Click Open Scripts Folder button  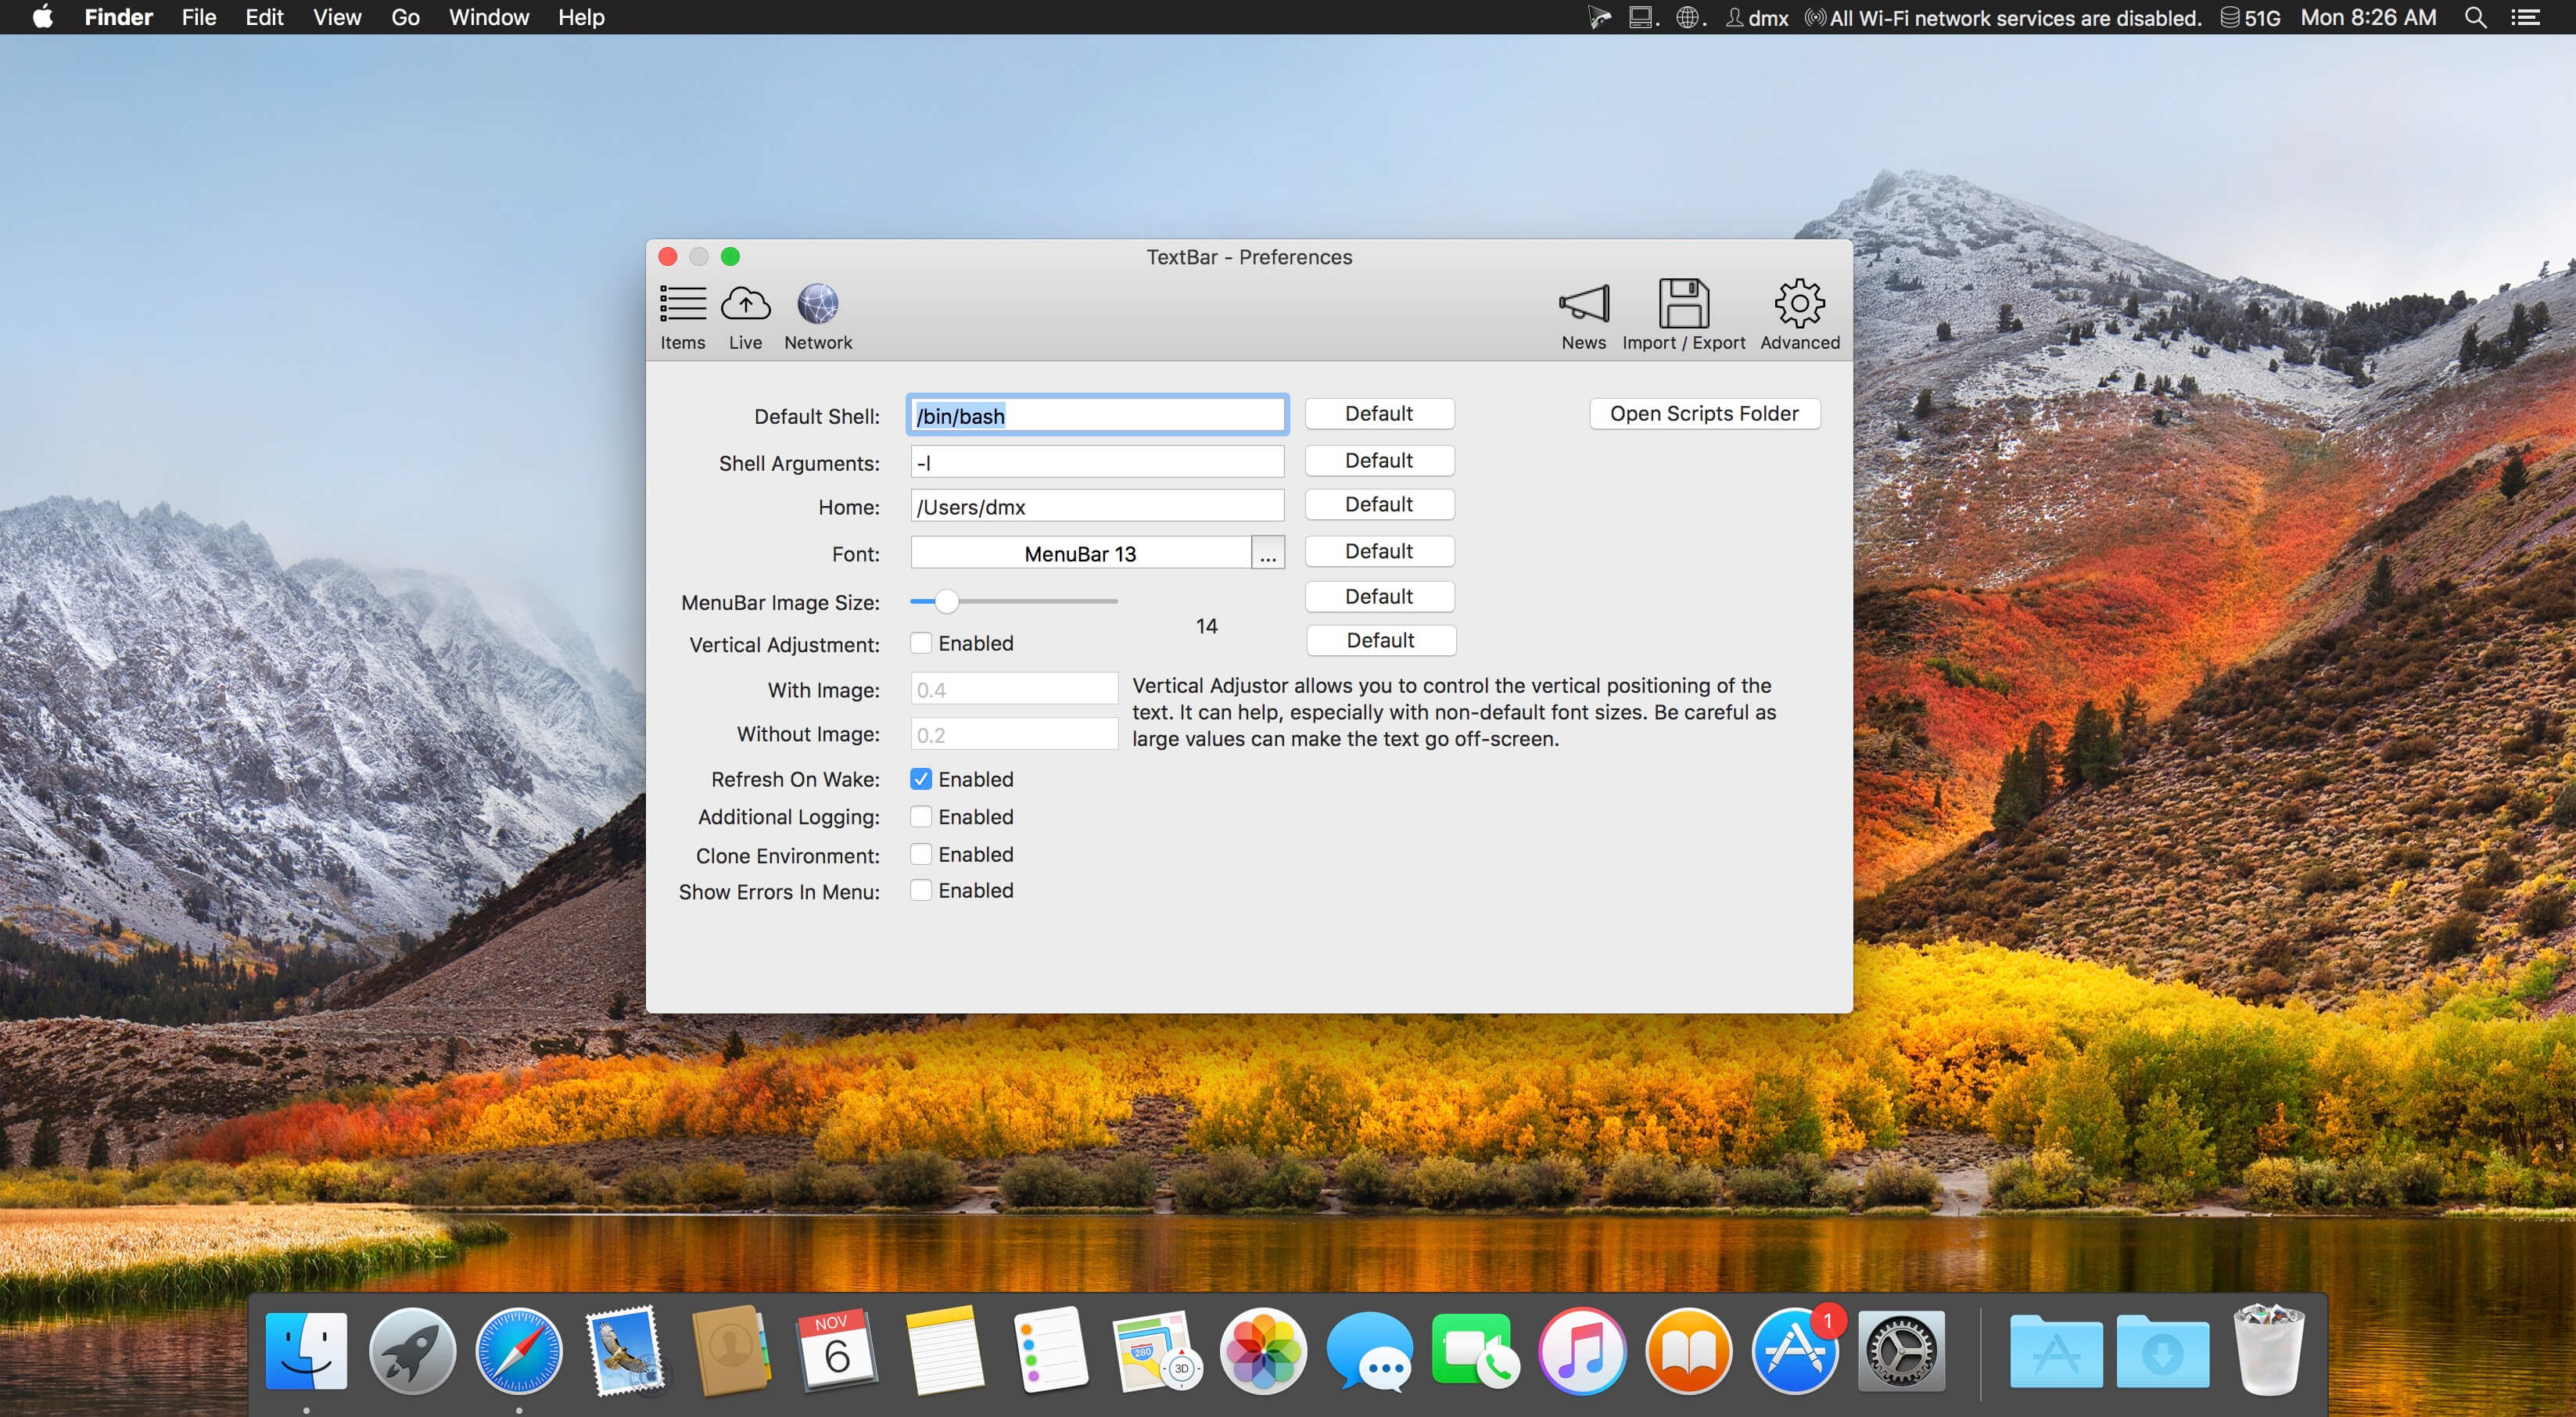(1704, 413)
